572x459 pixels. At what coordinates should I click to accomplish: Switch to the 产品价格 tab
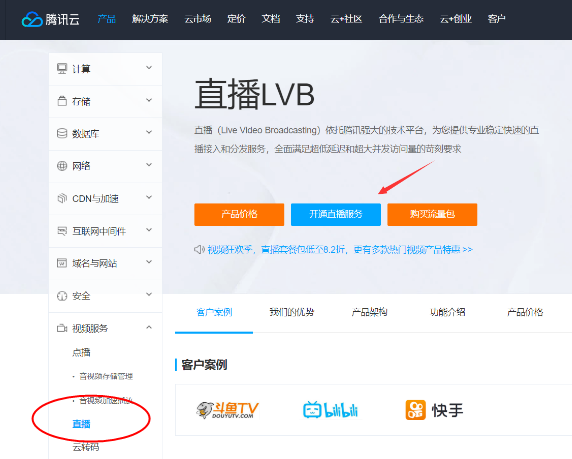[x=525, y=312]
